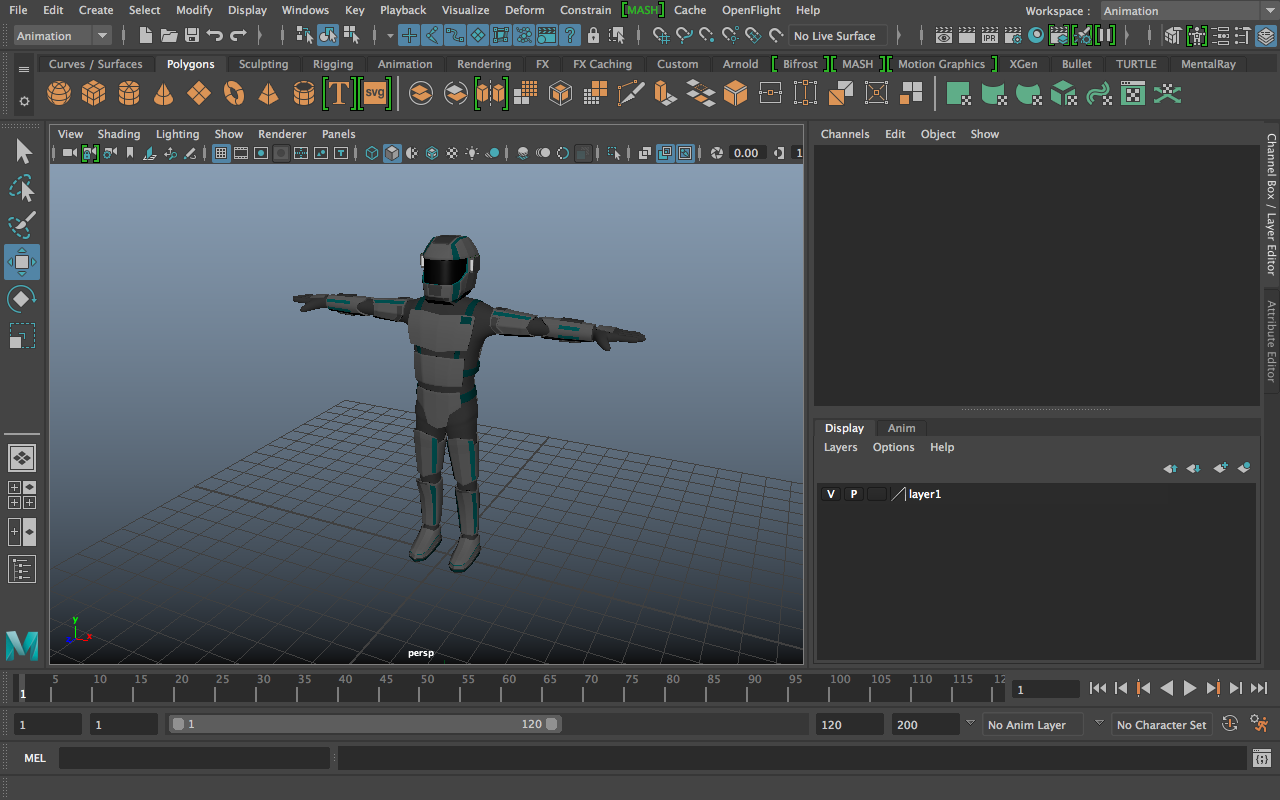The image size is (1280, 800).
Task: Click the New Scene file icon
Action: click(x=146, y=36)
